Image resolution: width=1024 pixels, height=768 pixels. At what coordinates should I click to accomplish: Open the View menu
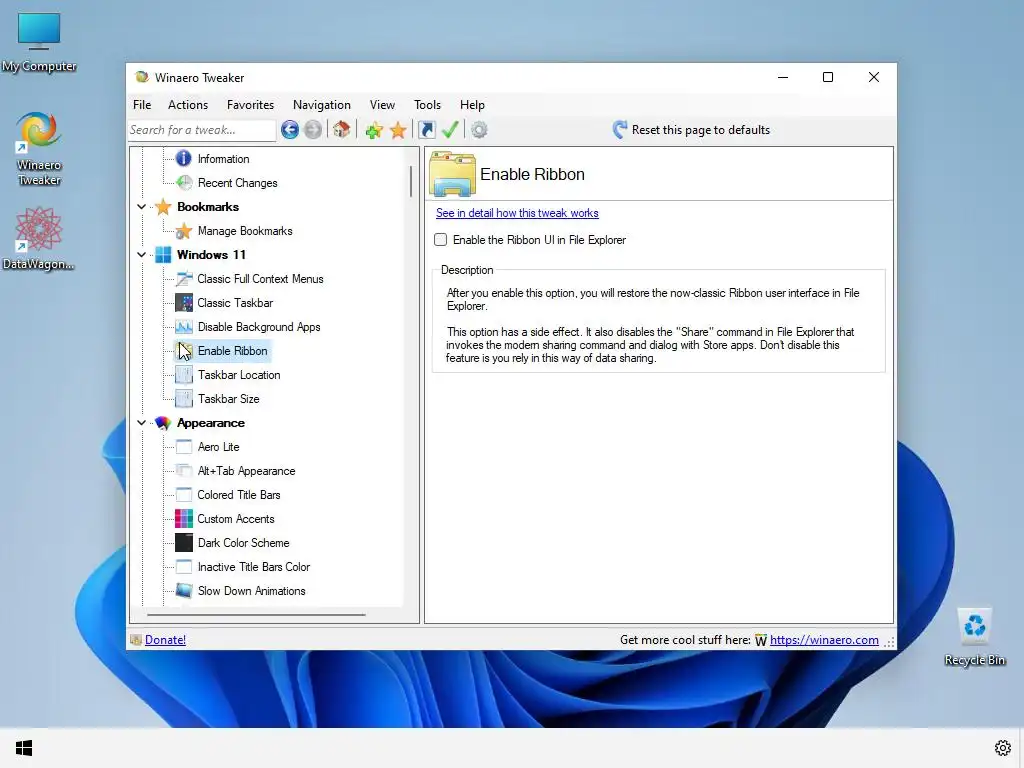382,104
